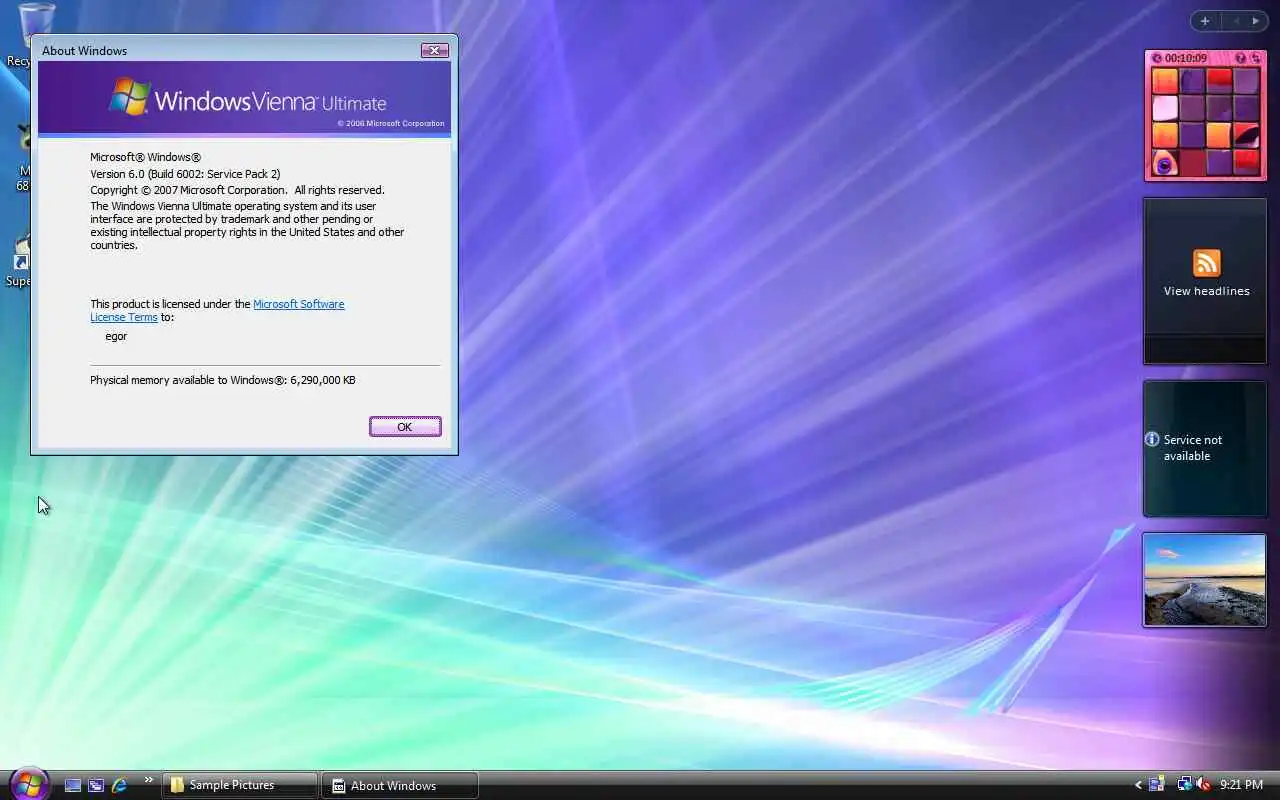Image resolution: width=1280 pixels, height=800 pixels.
Task: Close the About Windows dialog
Action: coord(434,50)
